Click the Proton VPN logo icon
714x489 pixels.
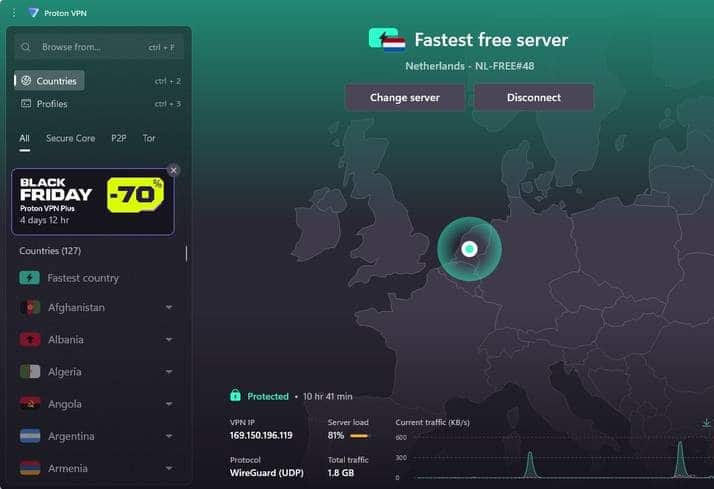click(x=33, y=13)
